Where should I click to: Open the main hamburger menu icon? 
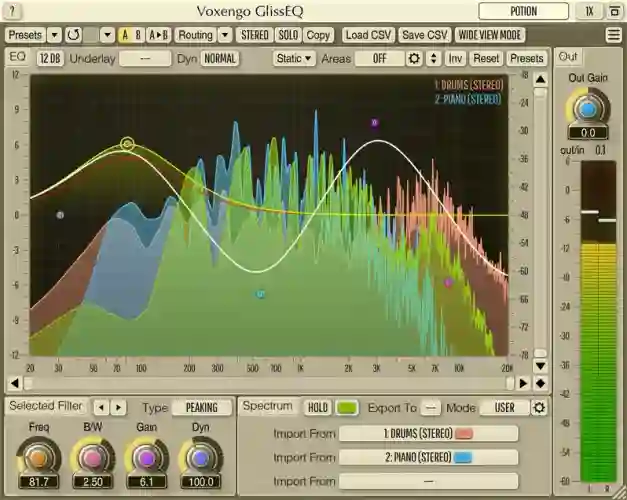(x=614, y=35)
